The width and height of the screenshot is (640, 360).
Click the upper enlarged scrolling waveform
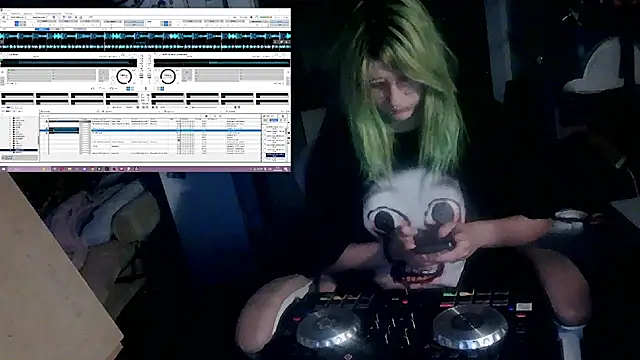pyautogui.click(x=145, y=36)
